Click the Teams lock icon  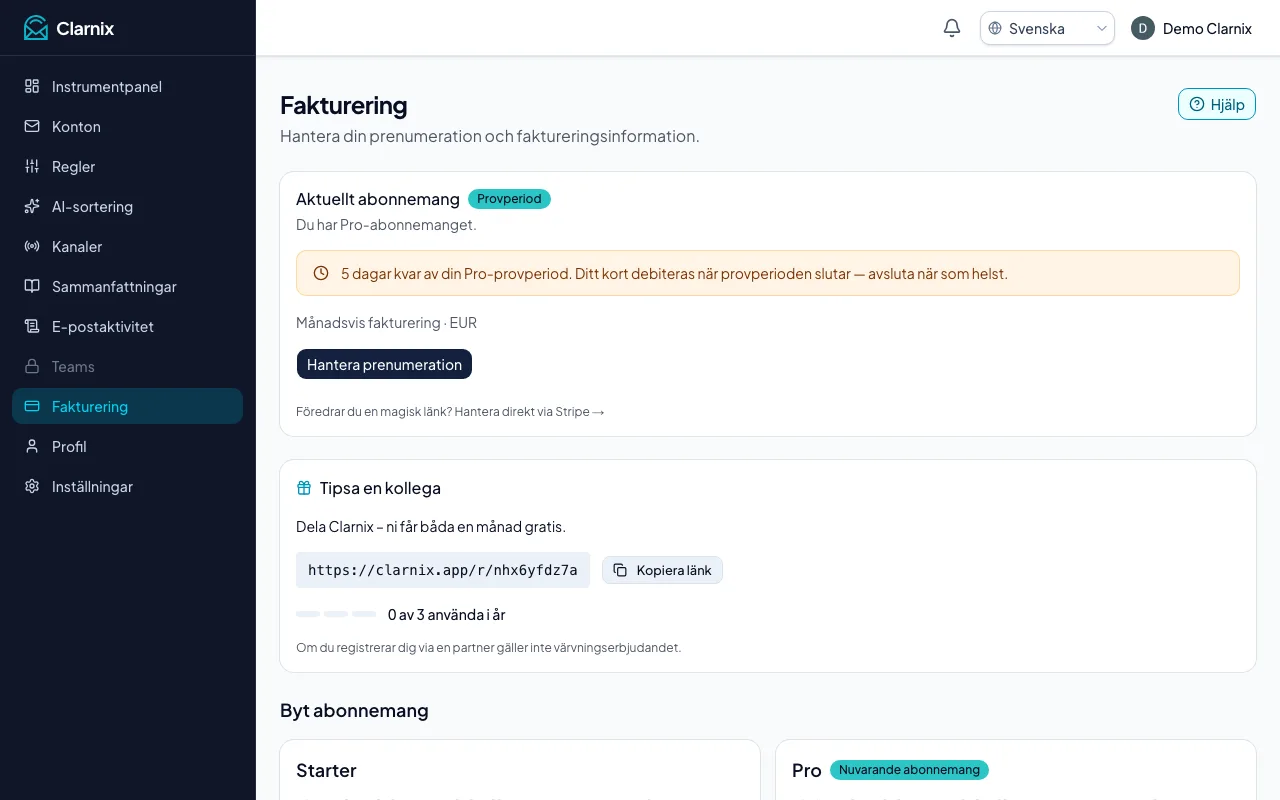32,366
